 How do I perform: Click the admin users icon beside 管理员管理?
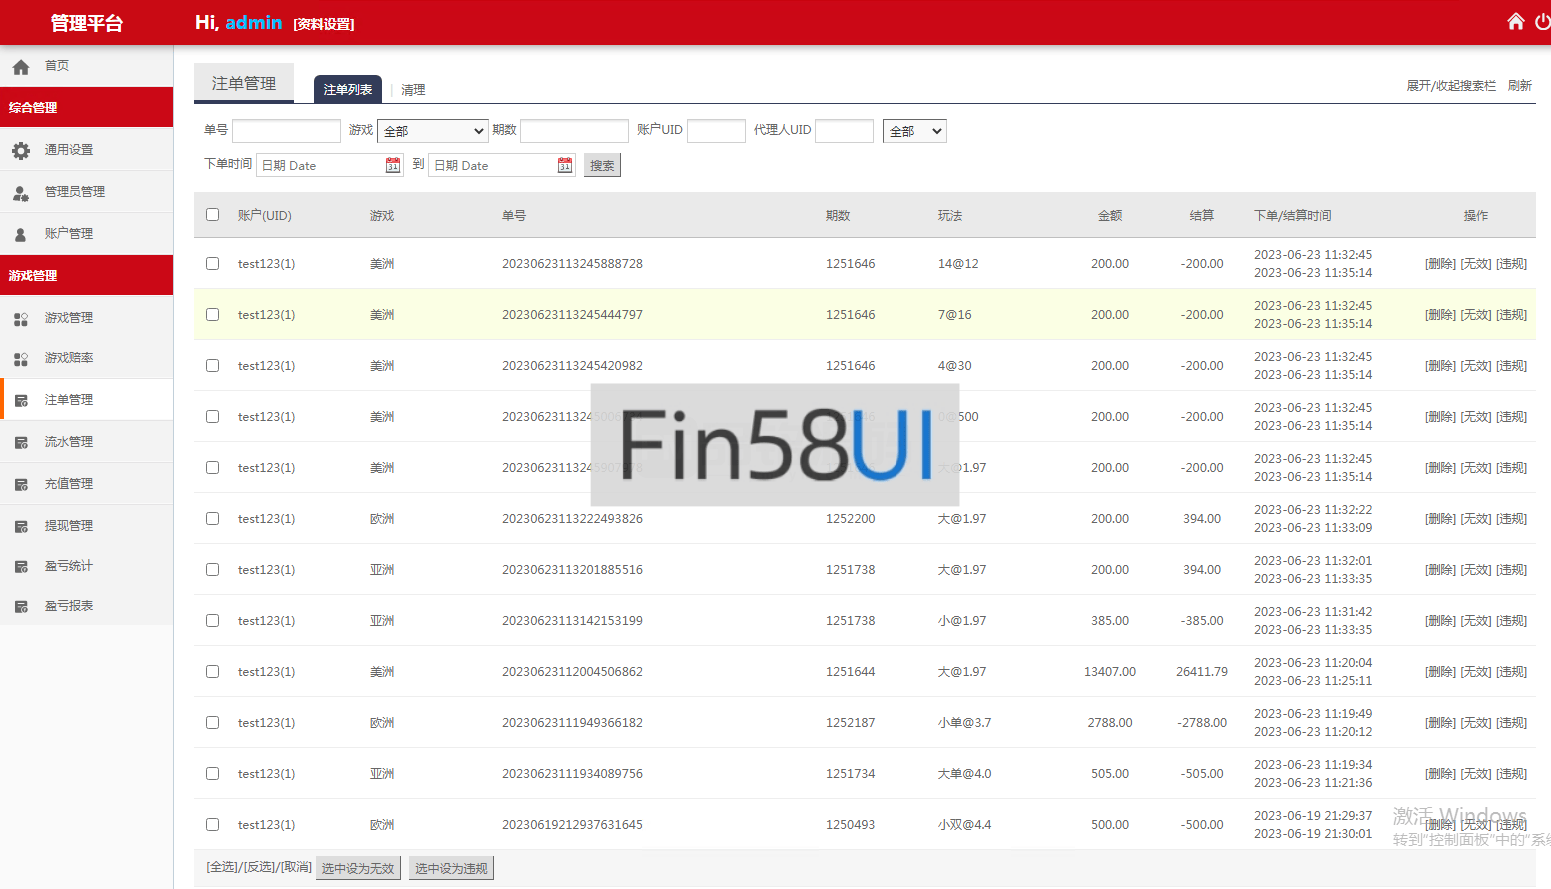[21, 192]
